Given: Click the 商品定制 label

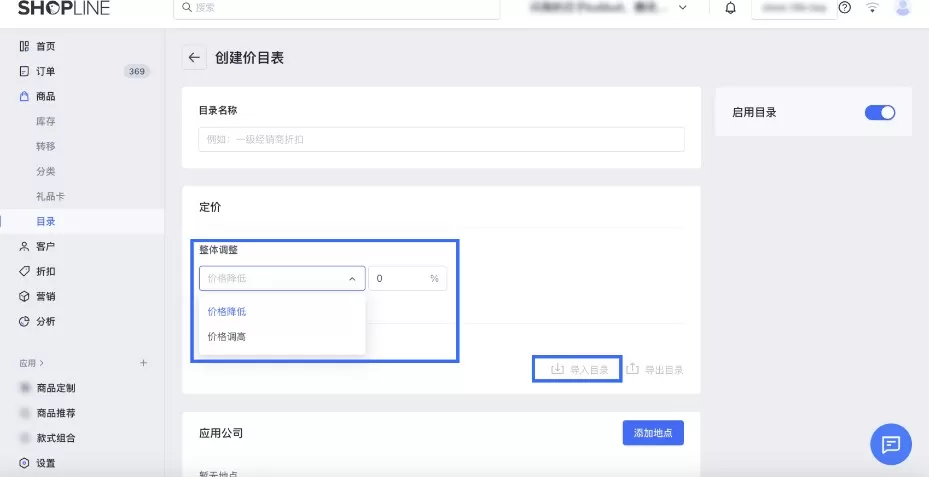Looking at the screenshot, I should pos(56,388).
